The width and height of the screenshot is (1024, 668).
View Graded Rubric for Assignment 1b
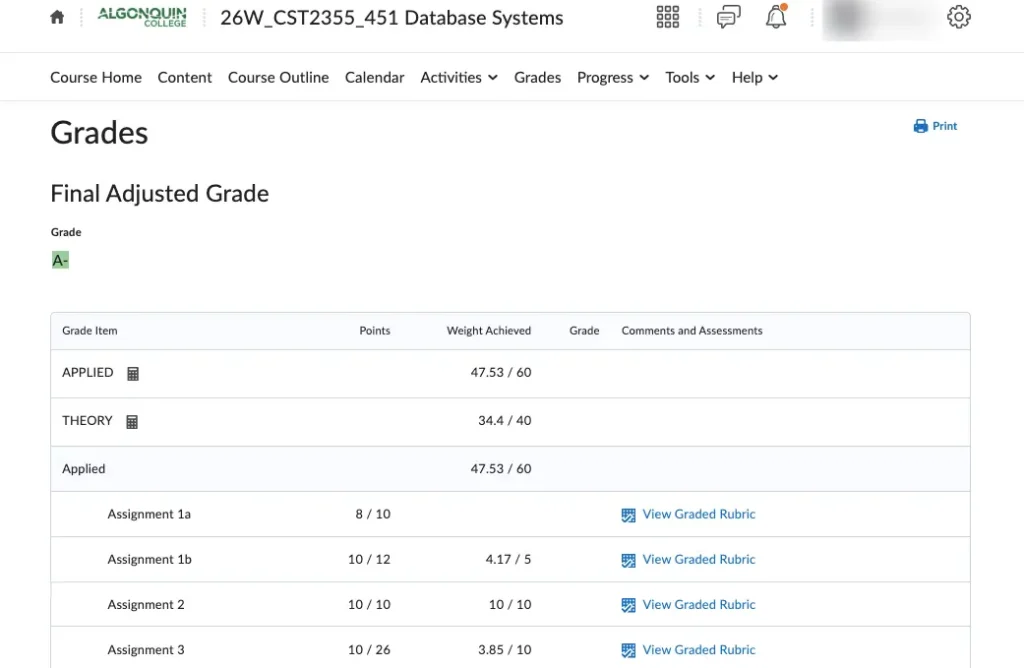(x=699, y=559)
